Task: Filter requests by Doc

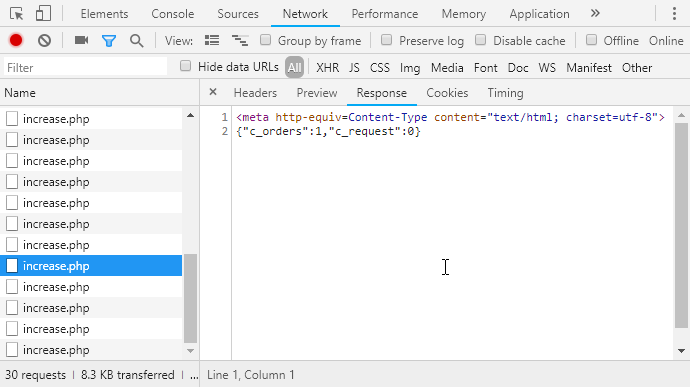Action: pyautogui.click(x=518, y=68)
